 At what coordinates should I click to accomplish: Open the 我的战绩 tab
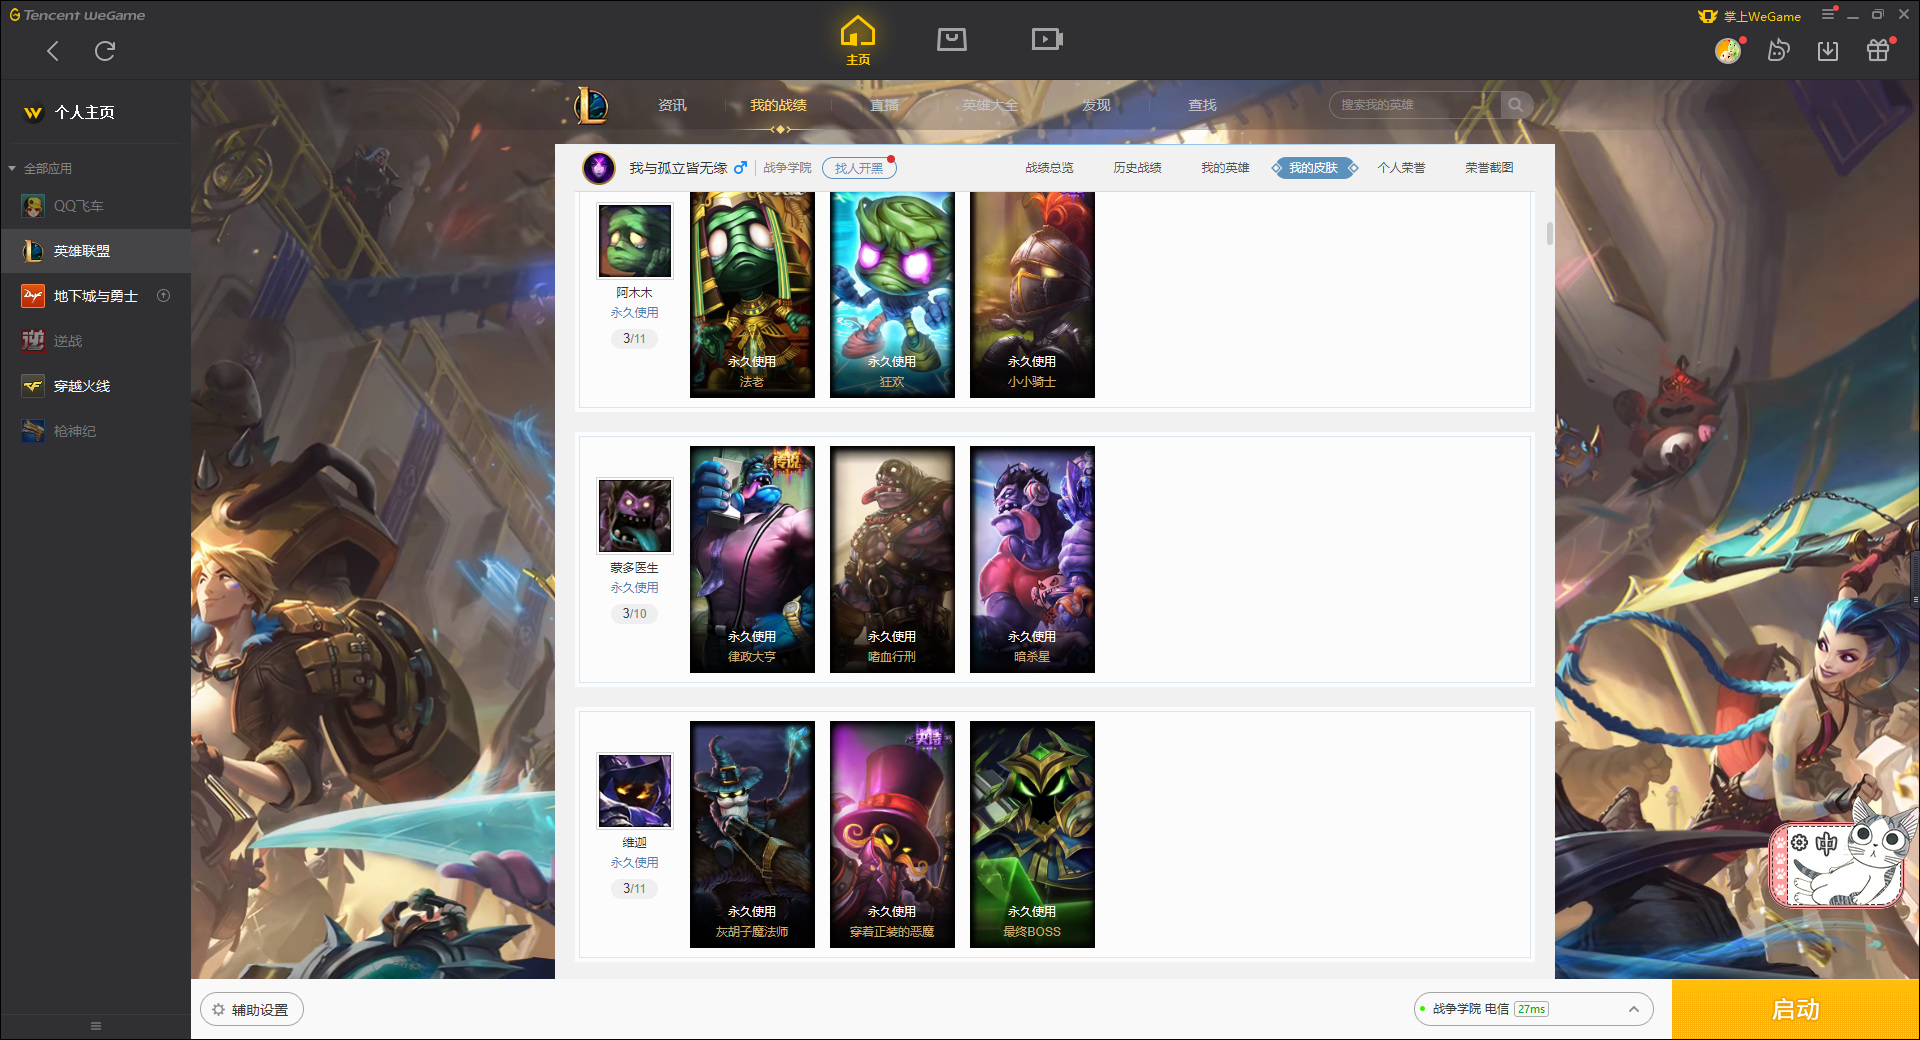[x=778, y=105]
